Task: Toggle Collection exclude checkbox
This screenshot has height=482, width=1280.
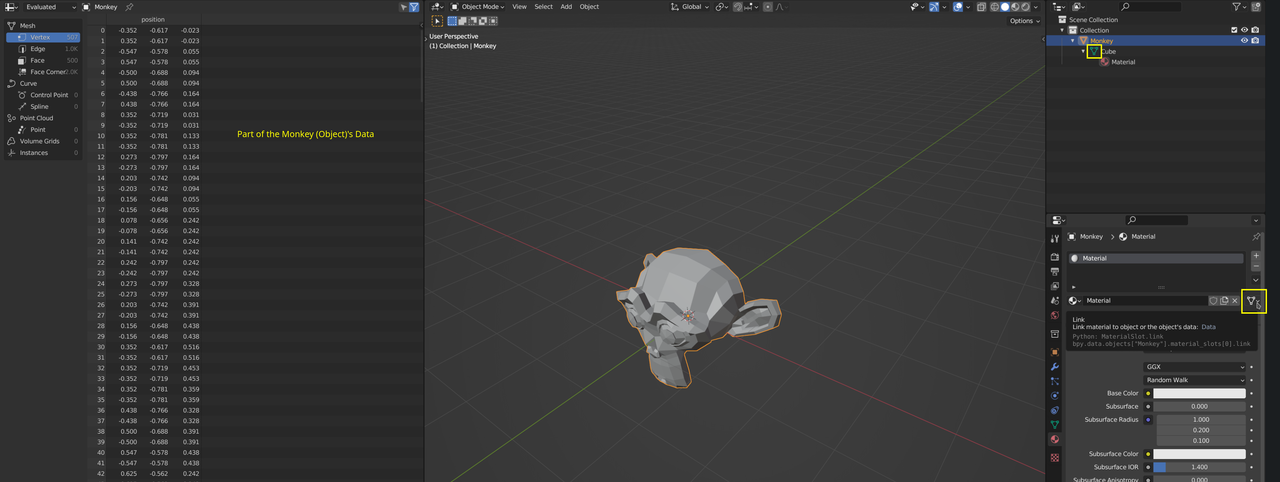Action: click(1235, 30)
